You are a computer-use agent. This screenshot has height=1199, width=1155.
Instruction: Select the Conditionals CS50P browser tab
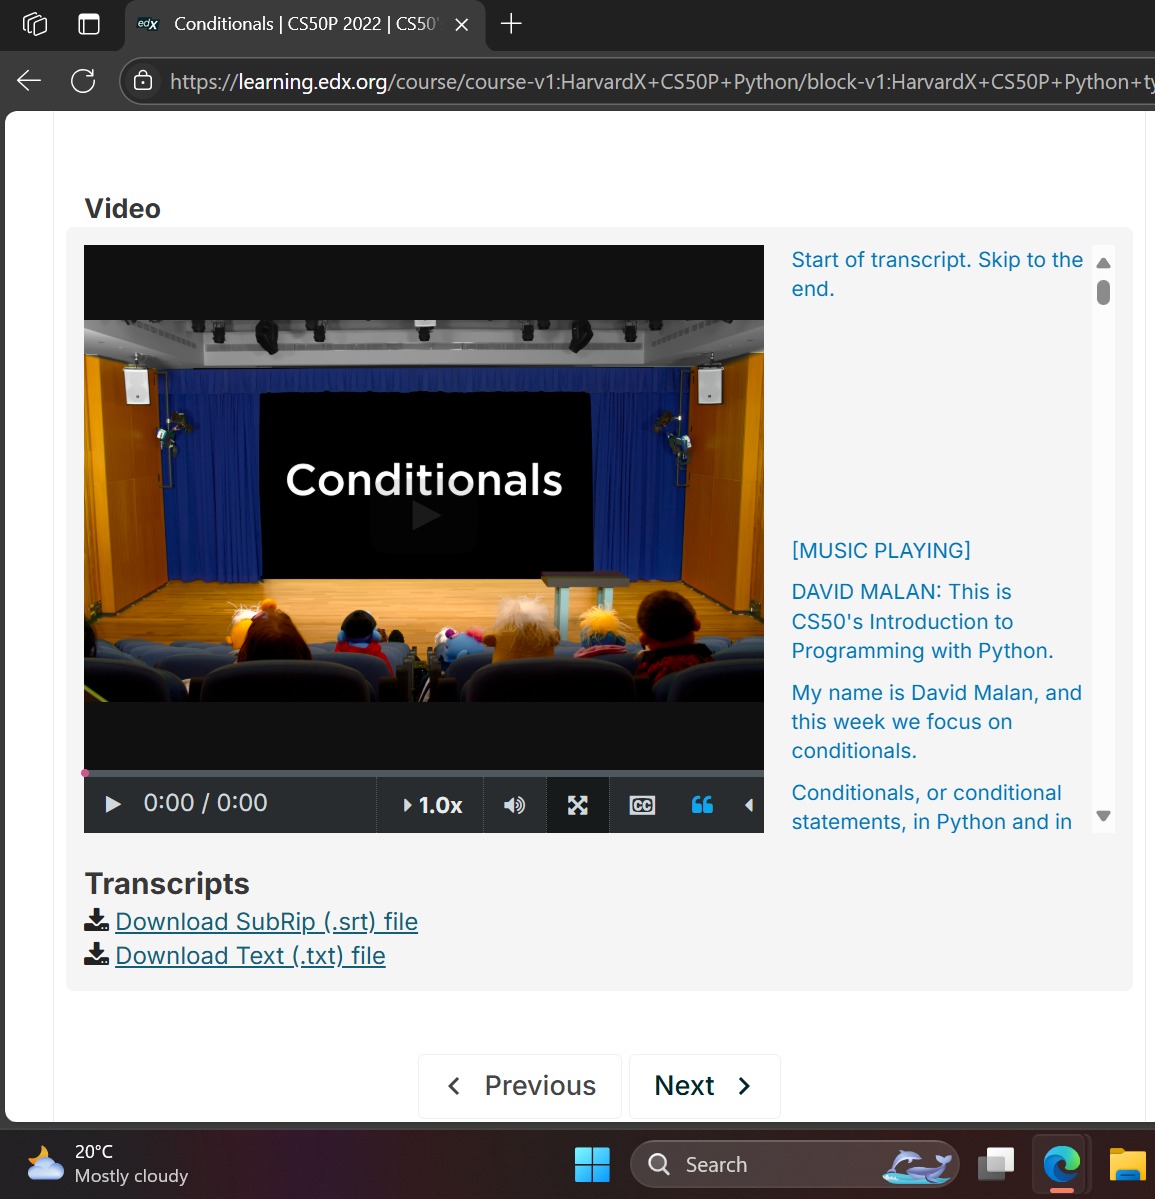(x=304, y=24)
